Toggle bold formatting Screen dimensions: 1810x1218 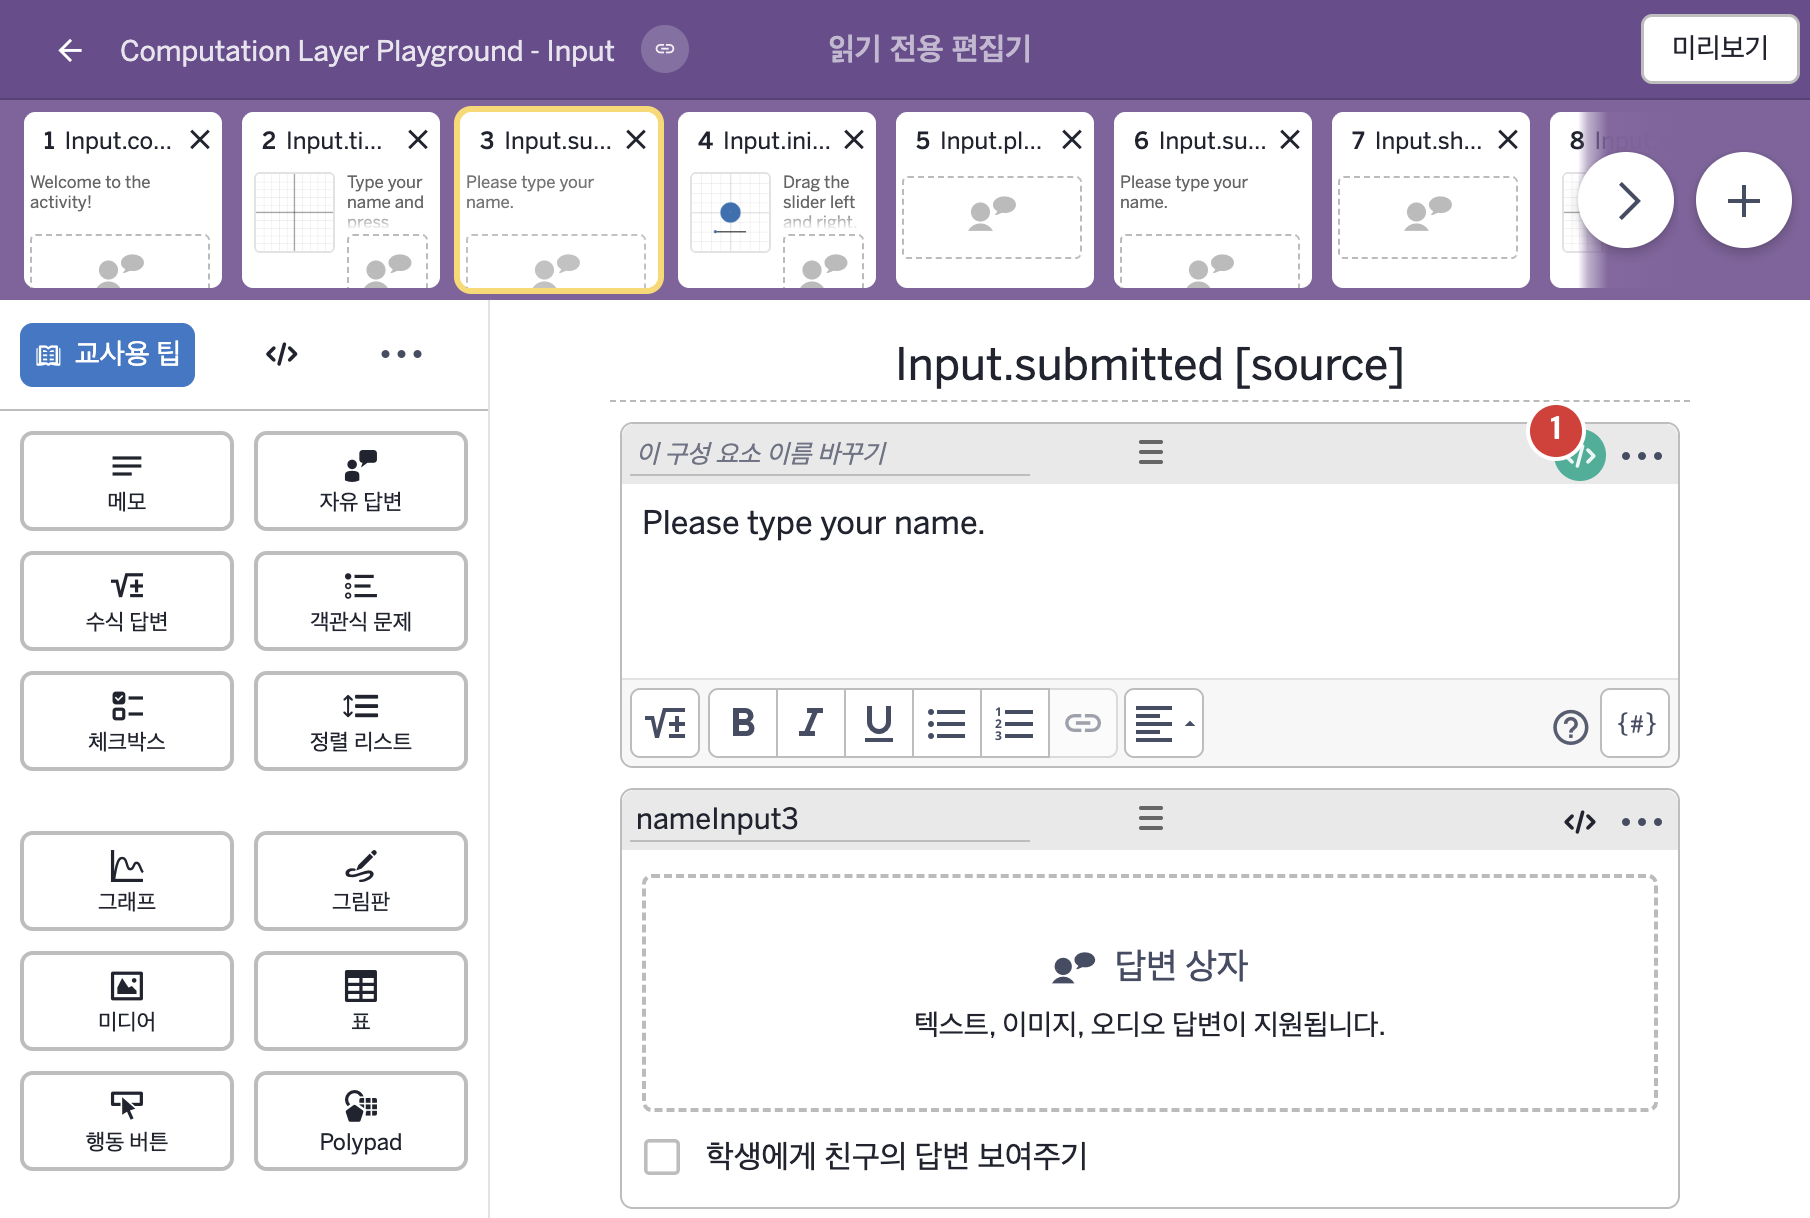point(743,723)
